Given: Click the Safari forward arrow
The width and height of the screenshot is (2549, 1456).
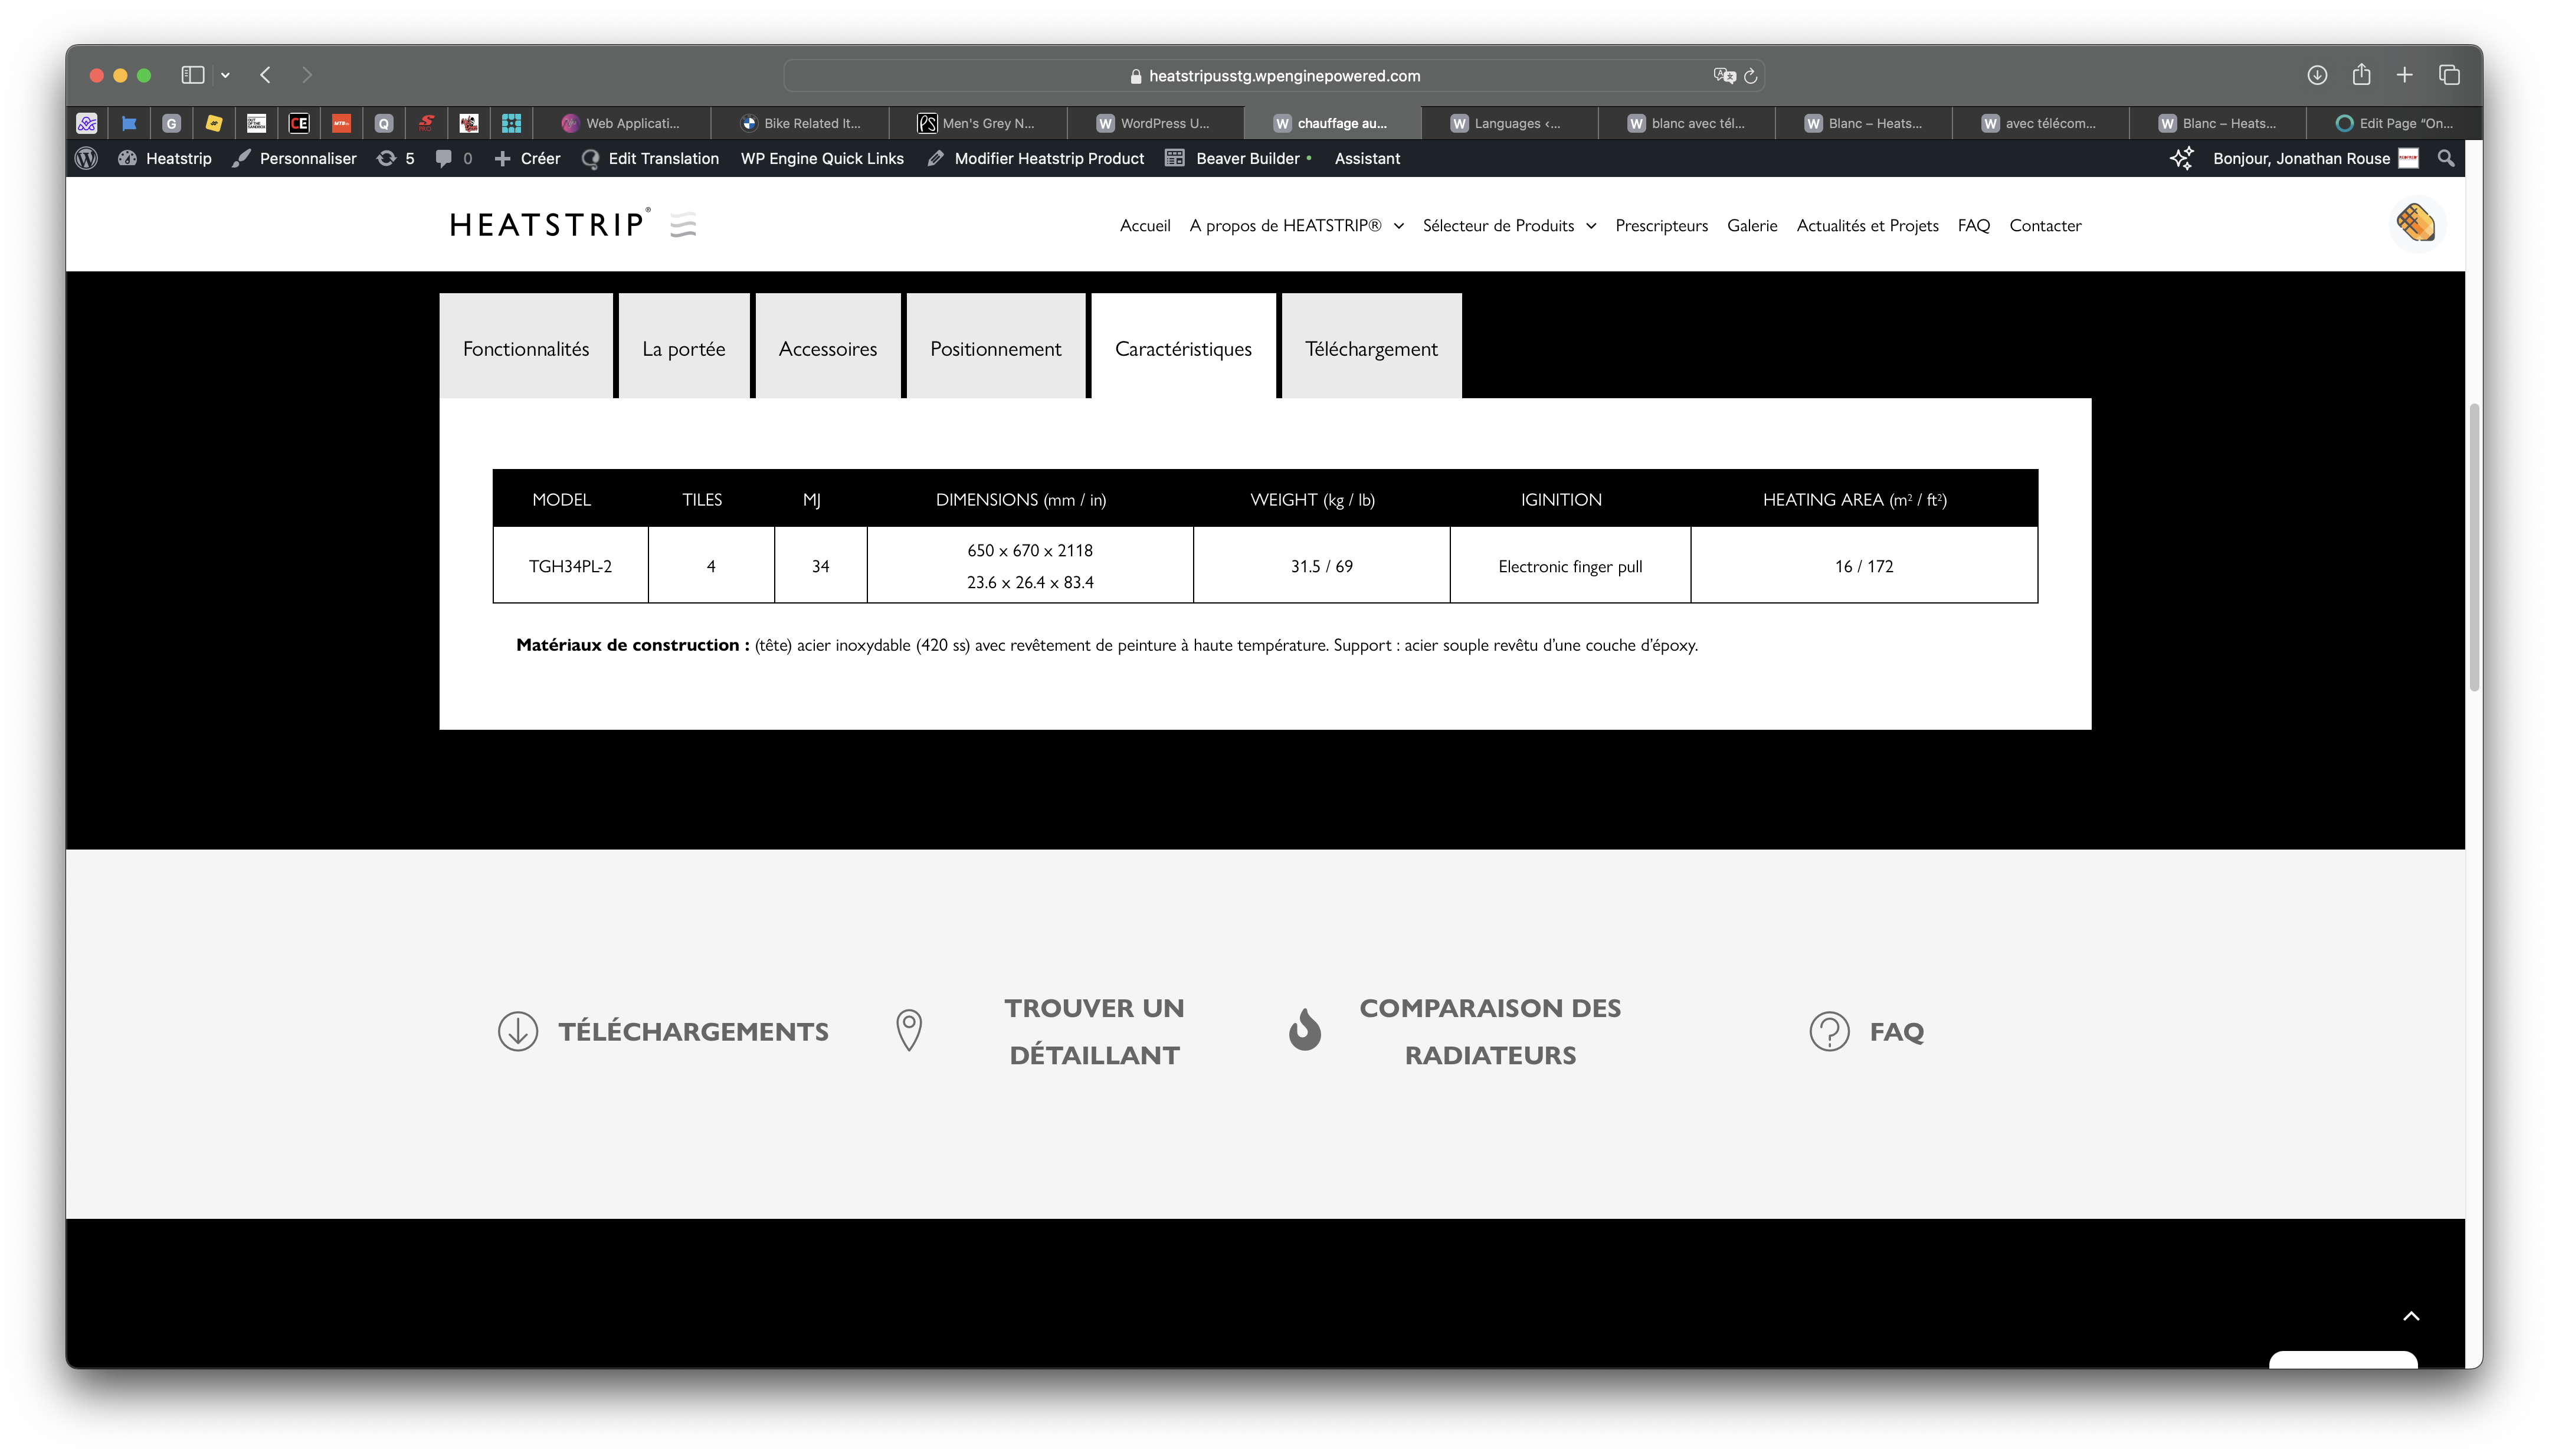Looking at the screenshot, I should (307, 75).
